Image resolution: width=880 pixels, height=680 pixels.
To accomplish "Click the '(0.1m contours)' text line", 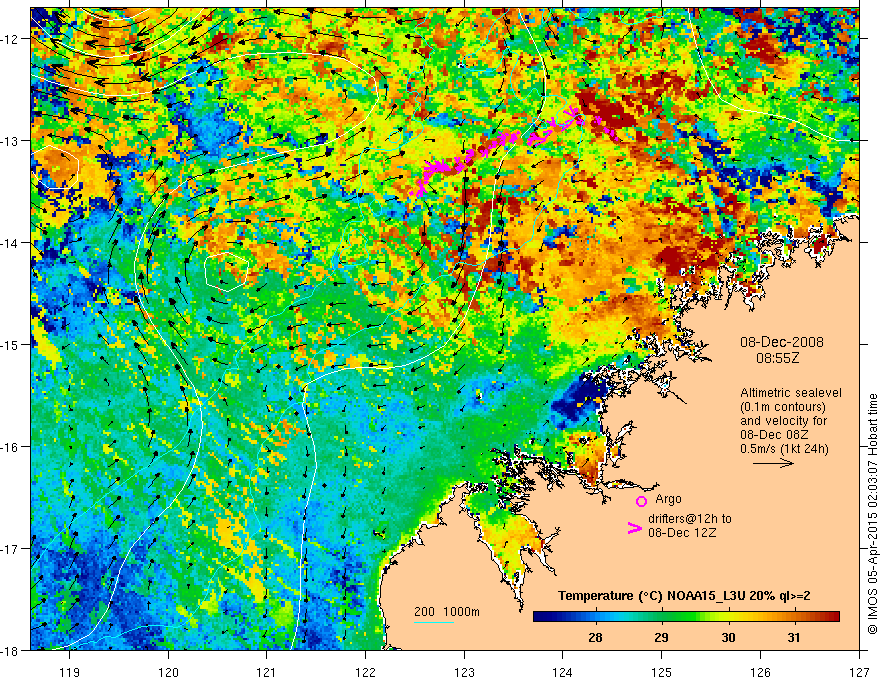I will (783, 407).
